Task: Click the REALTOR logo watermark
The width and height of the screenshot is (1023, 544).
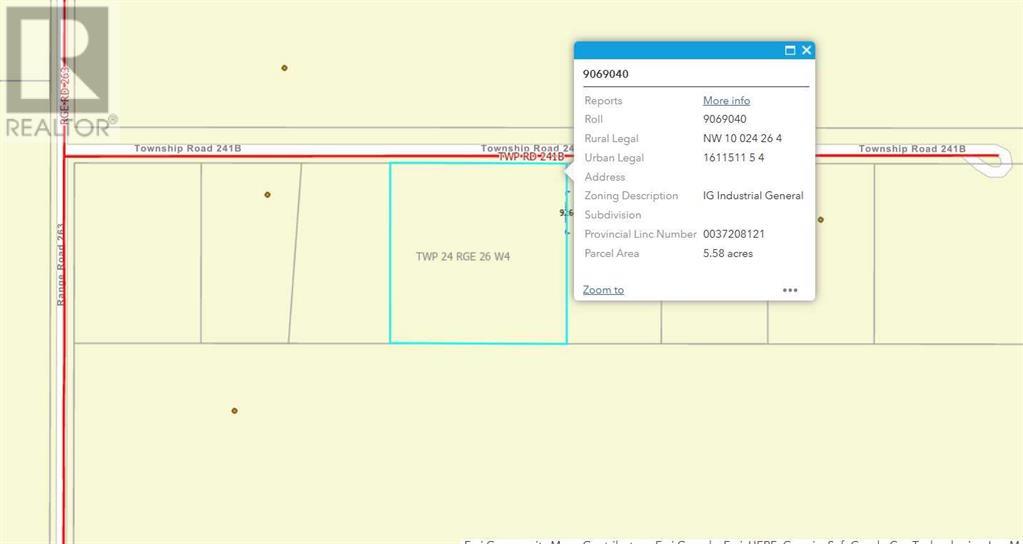Action: point(58,72)
